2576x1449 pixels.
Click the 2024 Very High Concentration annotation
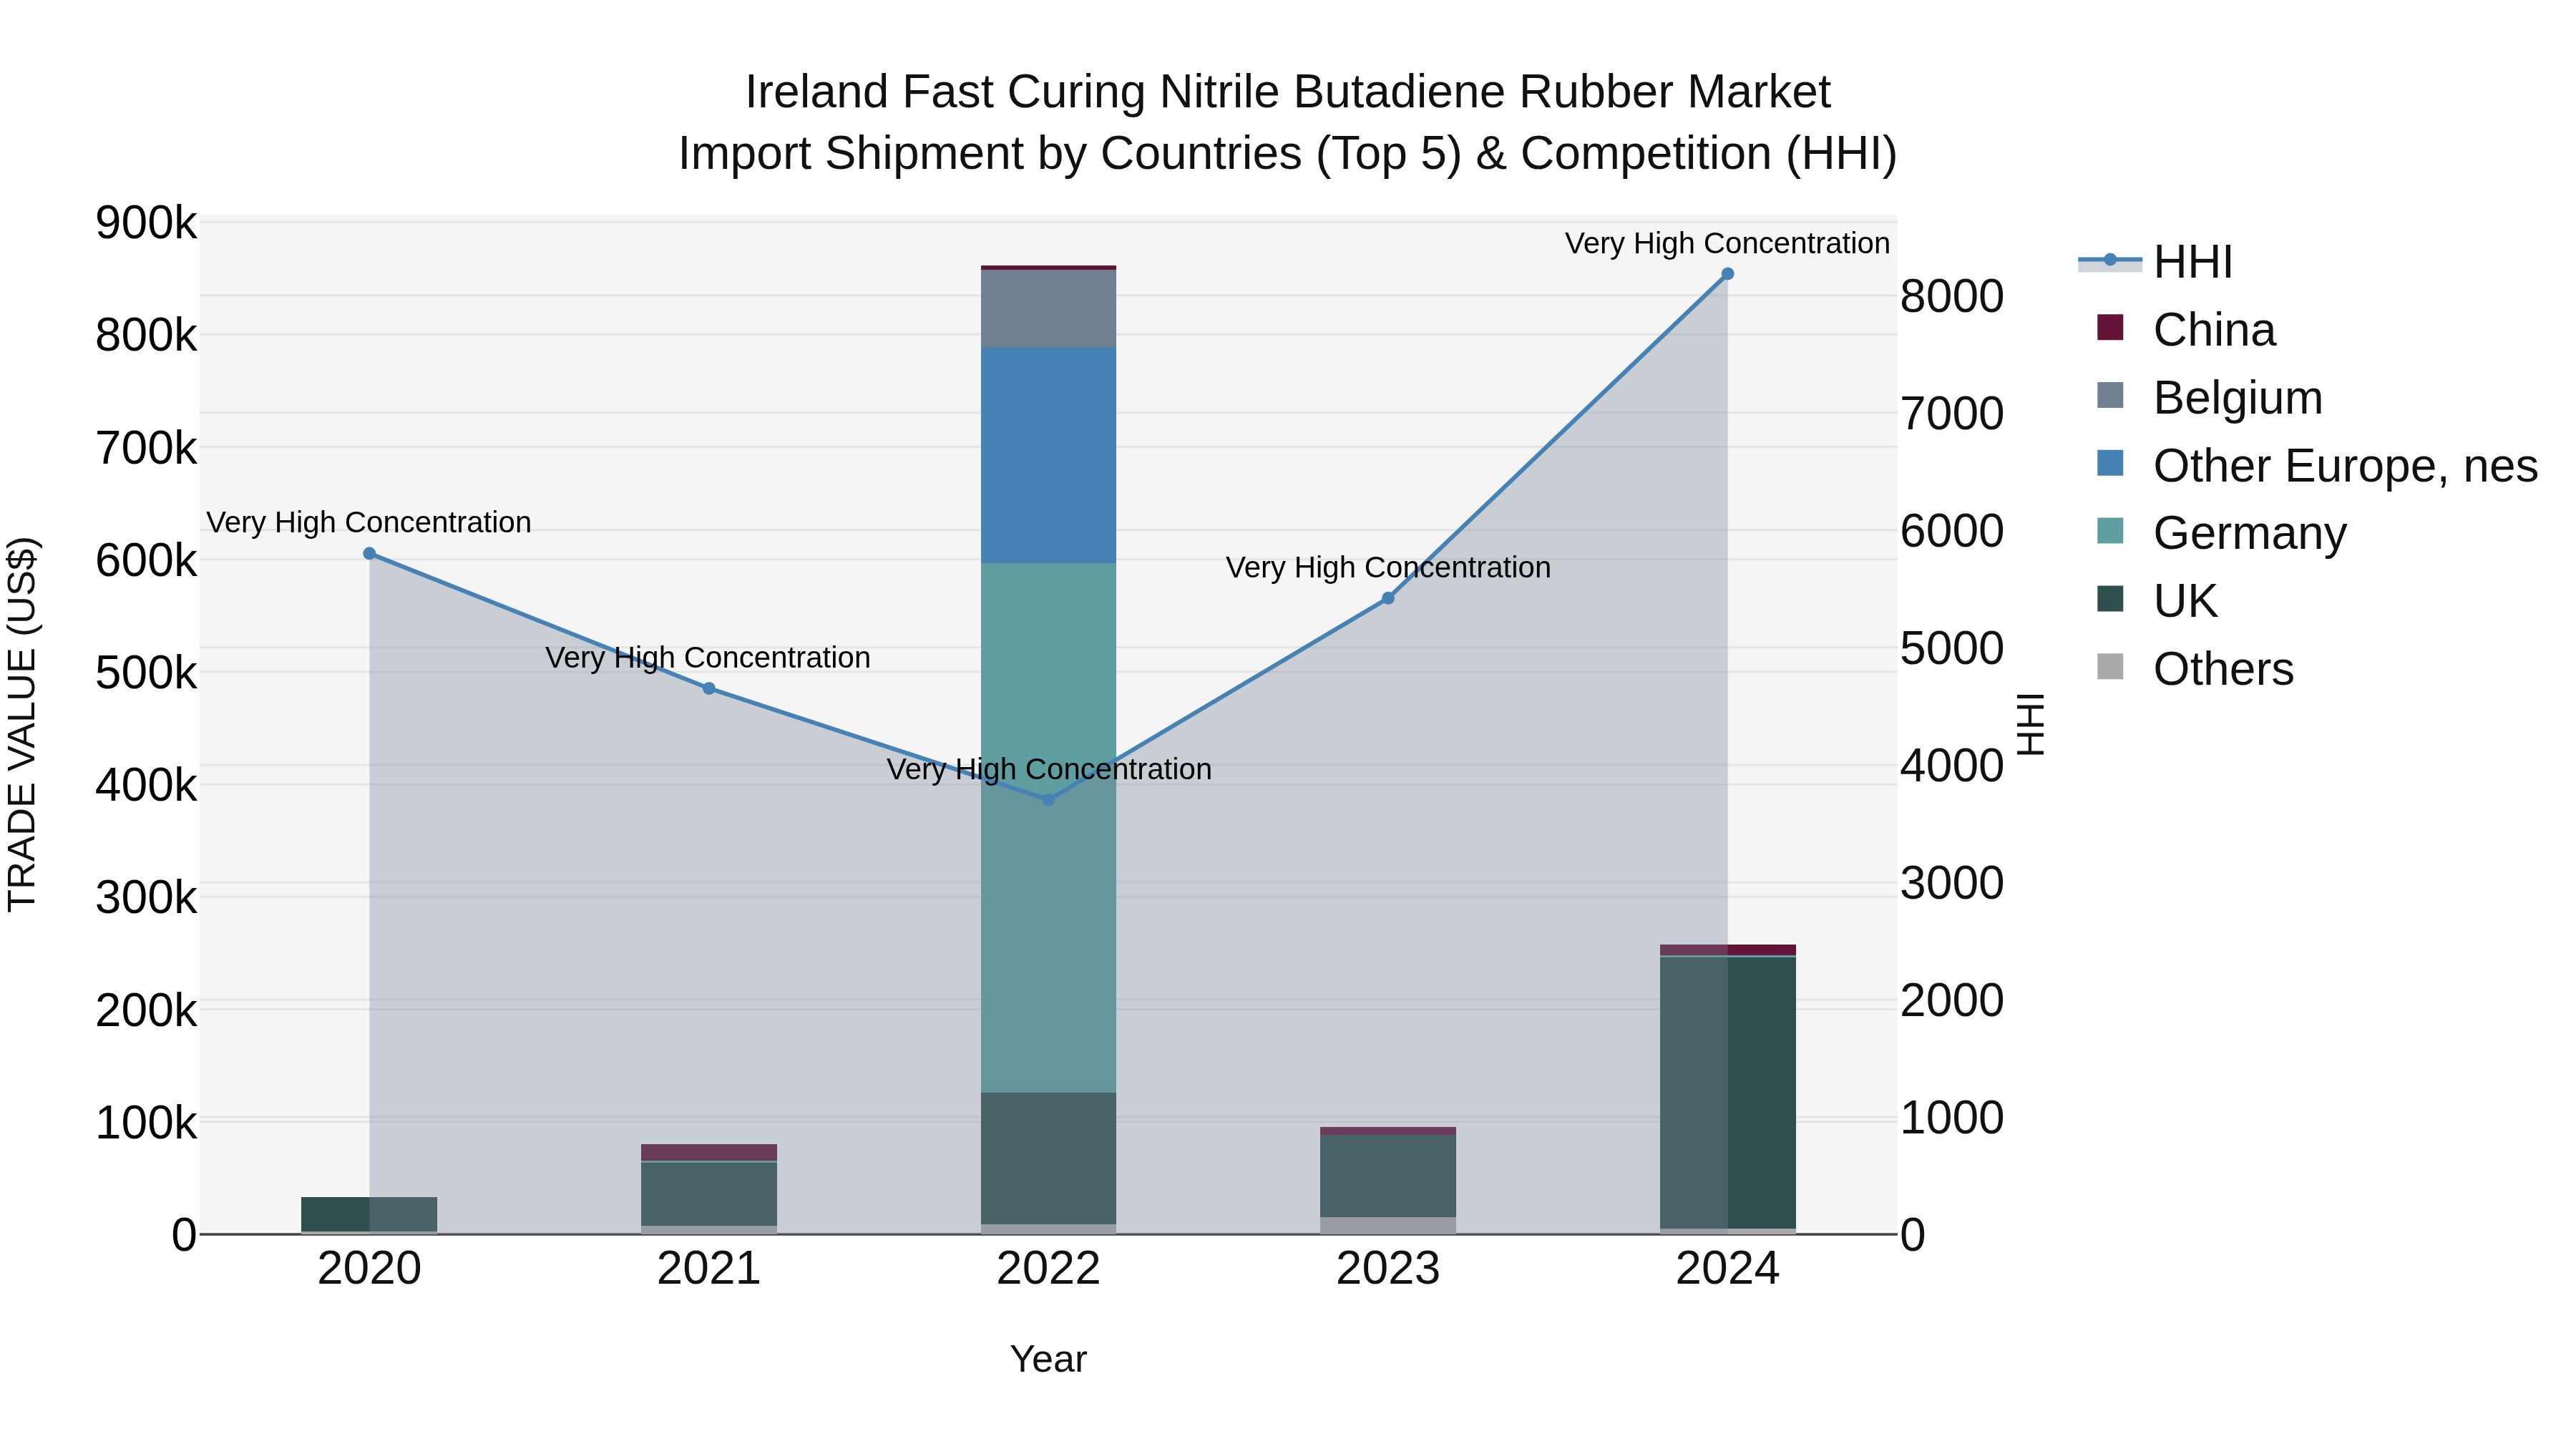(x=1727, y=243)
